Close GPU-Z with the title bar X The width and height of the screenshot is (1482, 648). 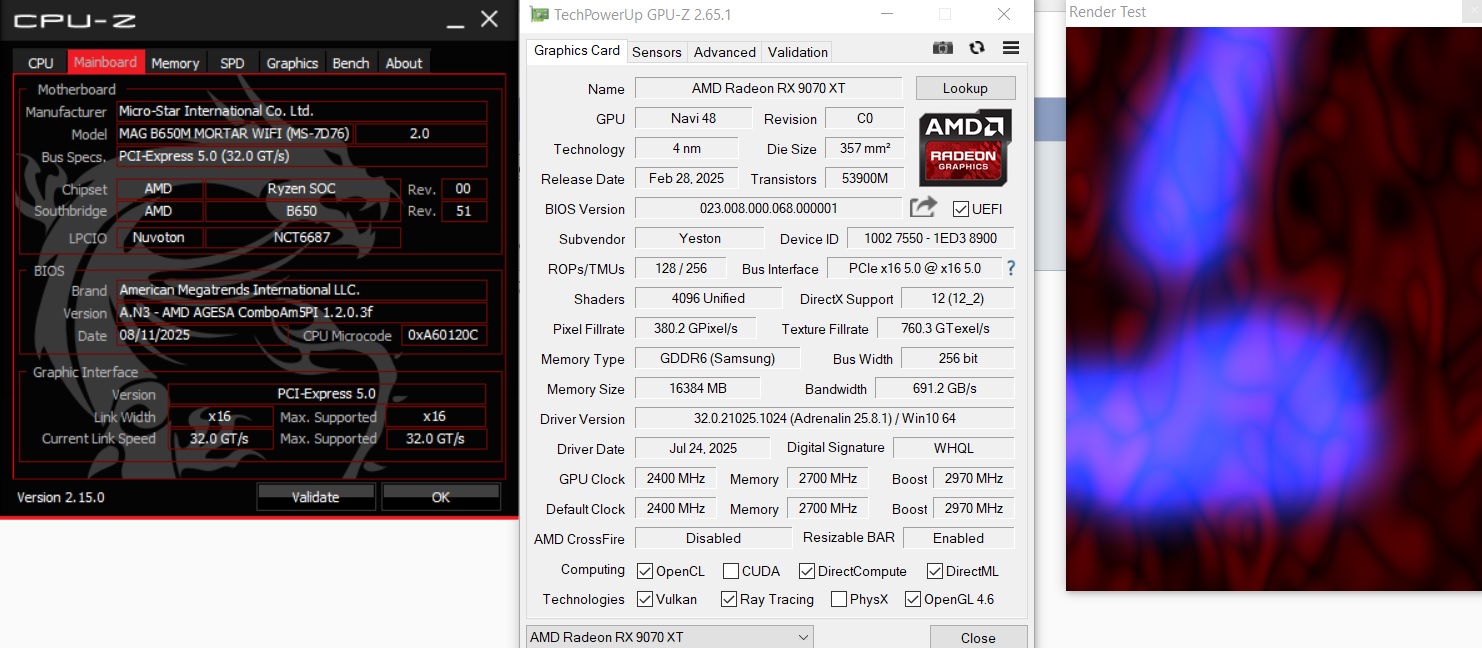(x=1004, y=14)
